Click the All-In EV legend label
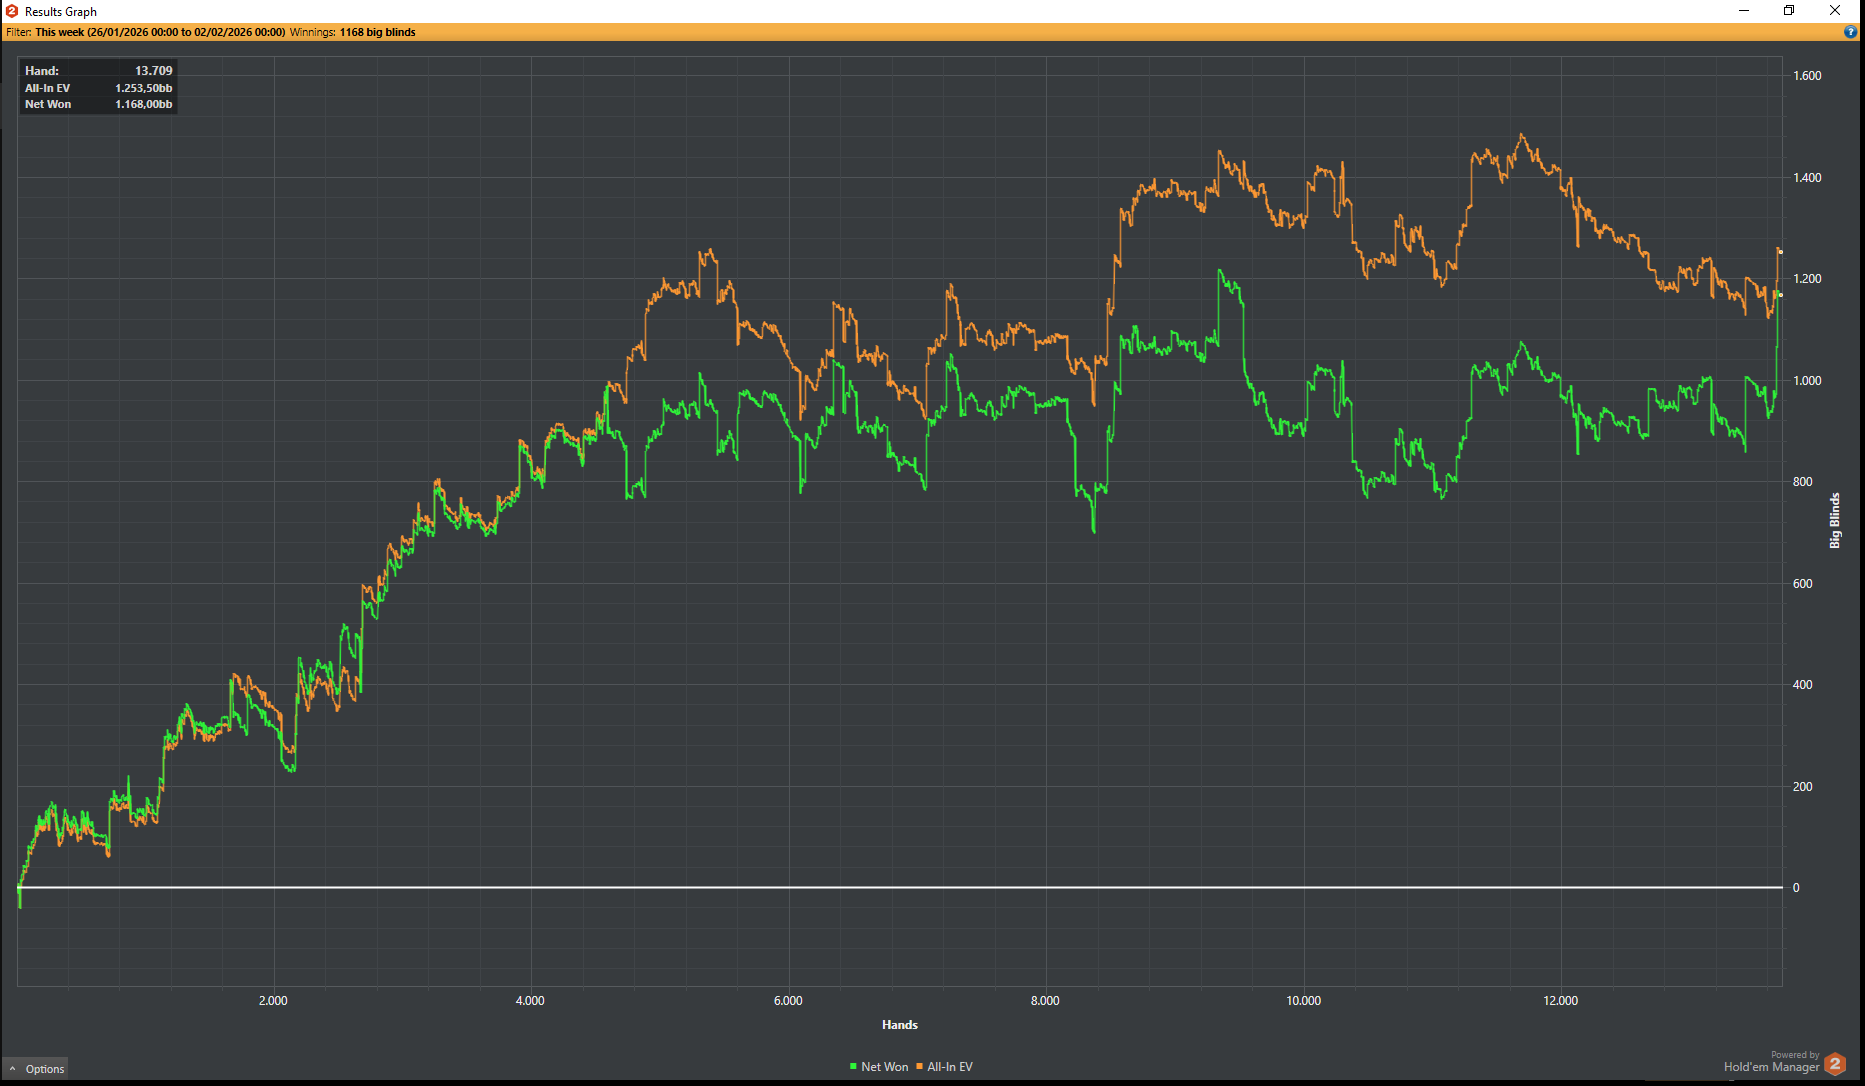Image resolution: width=1865 pixels, height=1086 pixels. (950, 1067)
